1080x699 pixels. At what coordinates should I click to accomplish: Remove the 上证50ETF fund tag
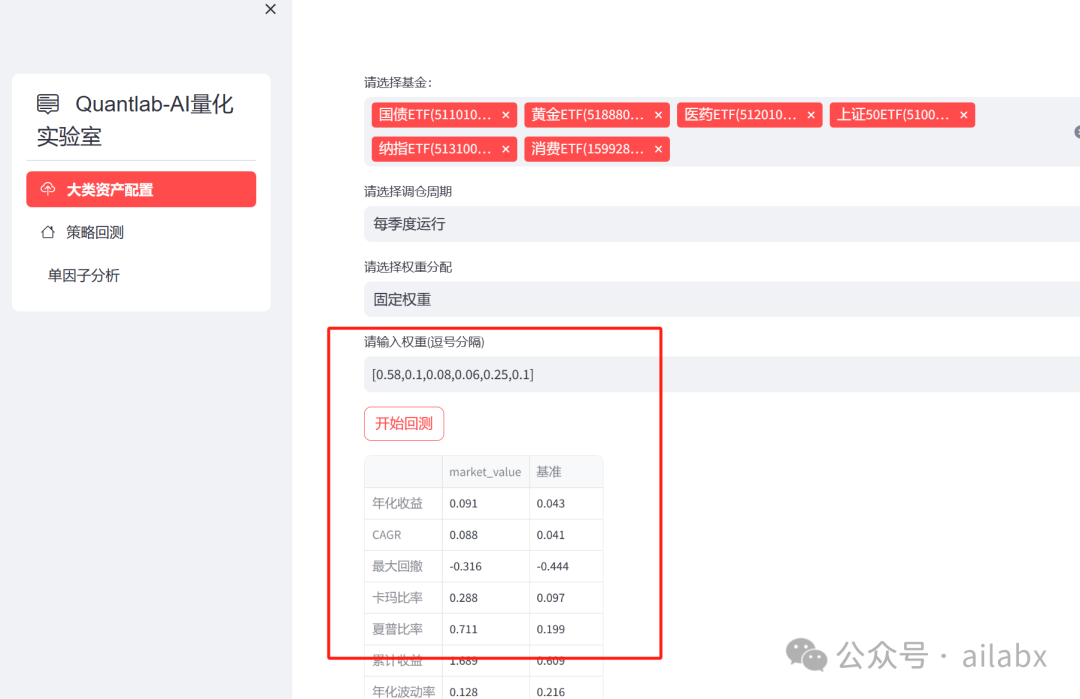pos(962,114)
